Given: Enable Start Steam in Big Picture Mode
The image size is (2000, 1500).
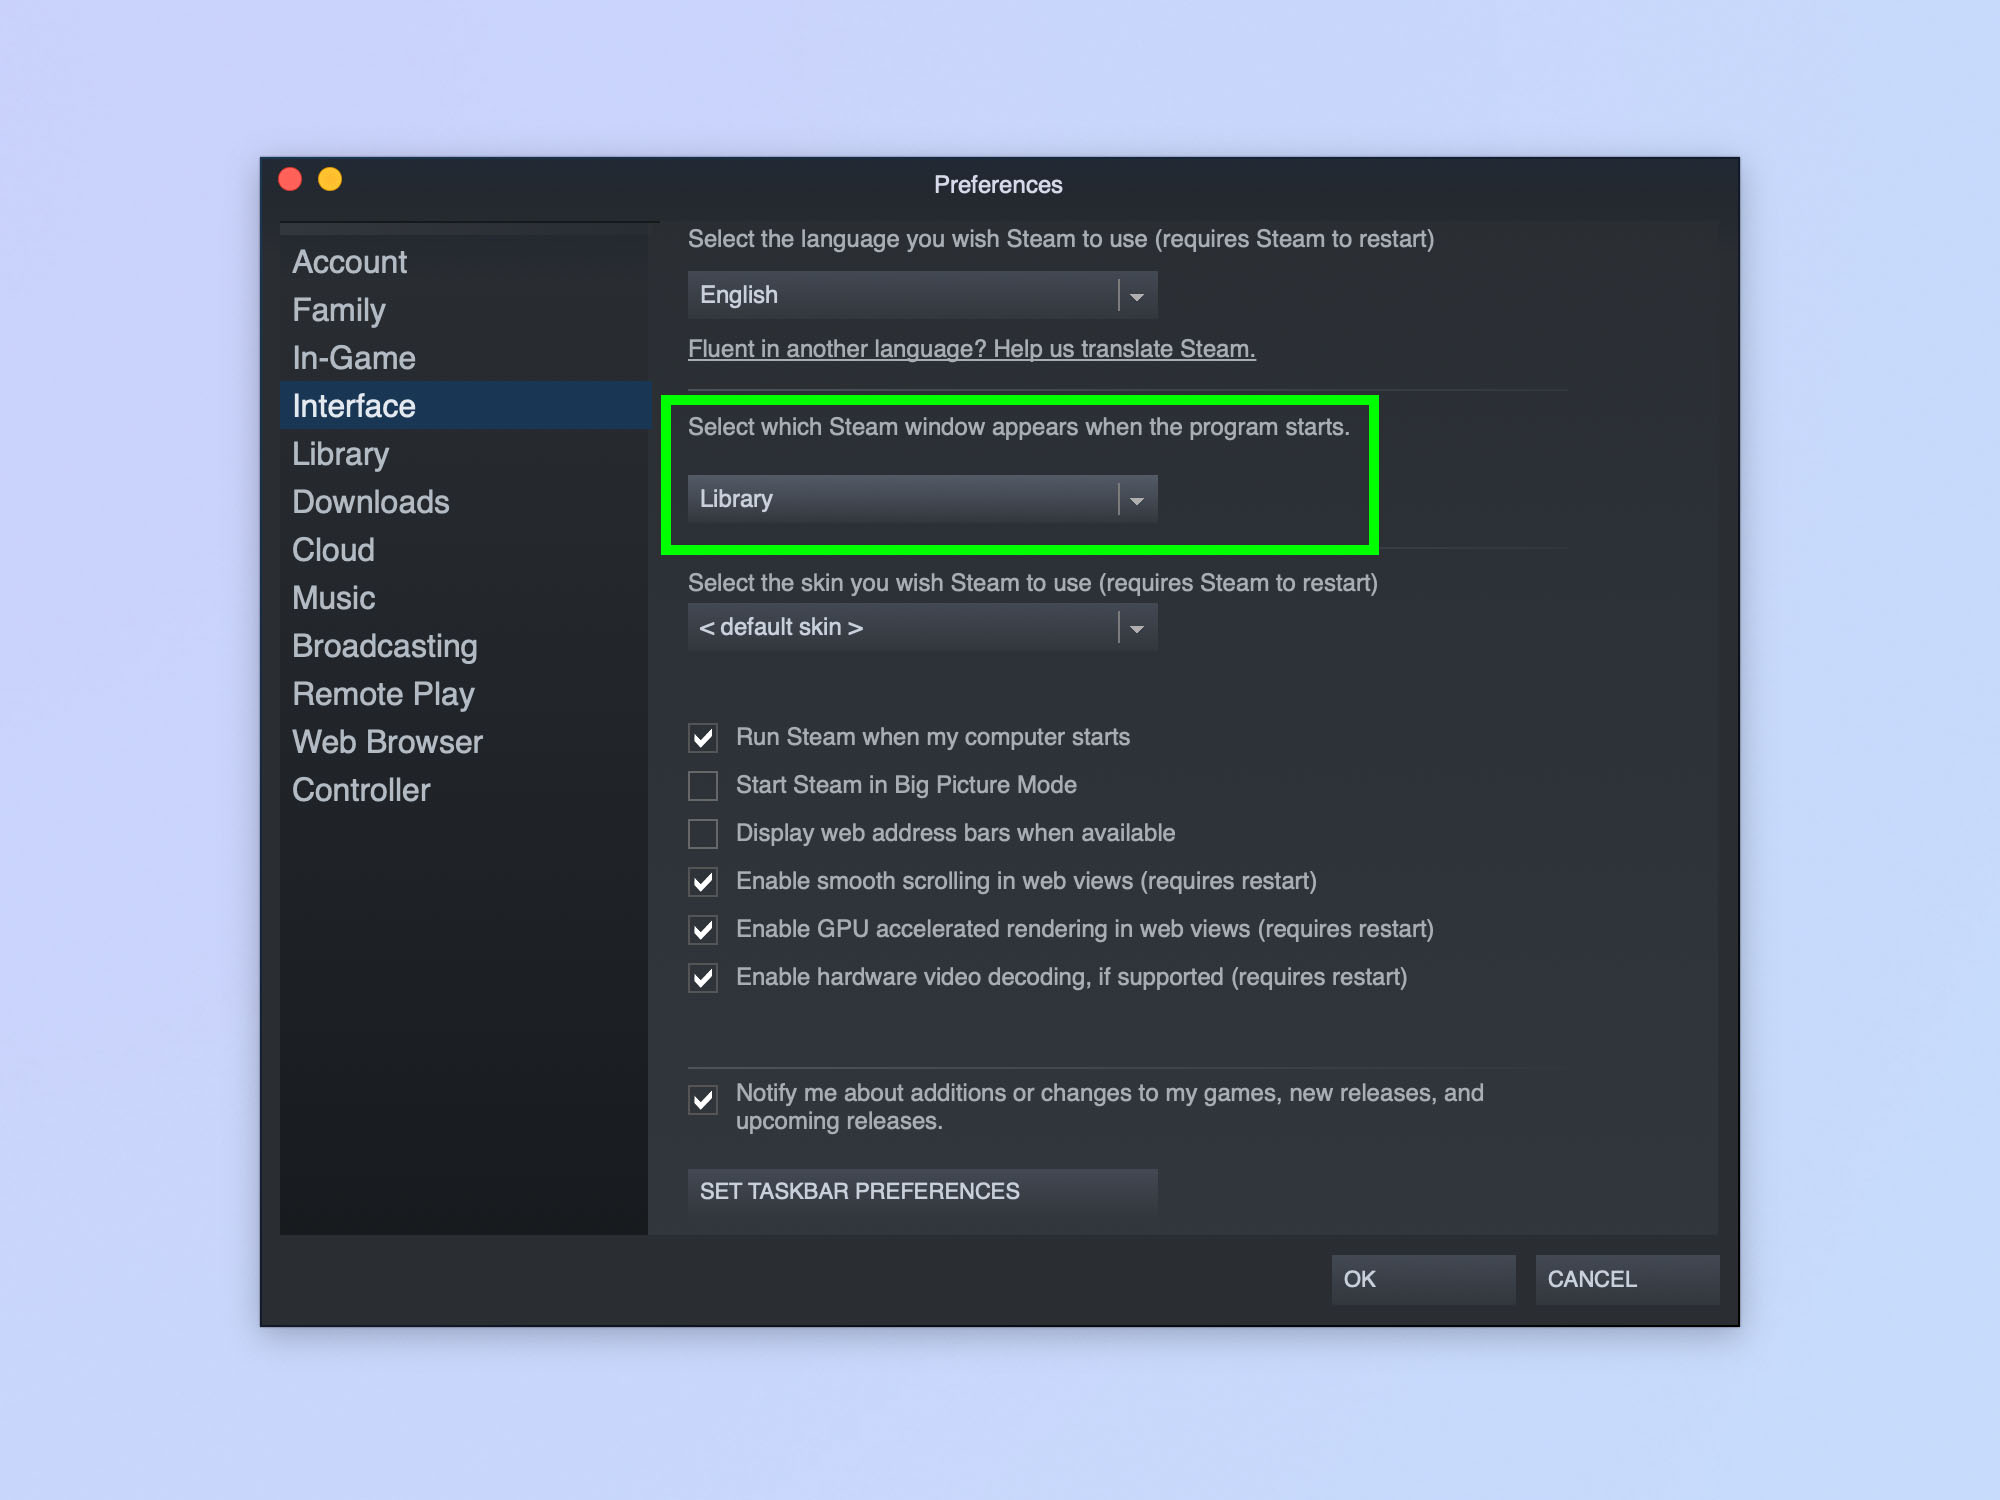Looking at the screenshot, I should coord(706,783).
